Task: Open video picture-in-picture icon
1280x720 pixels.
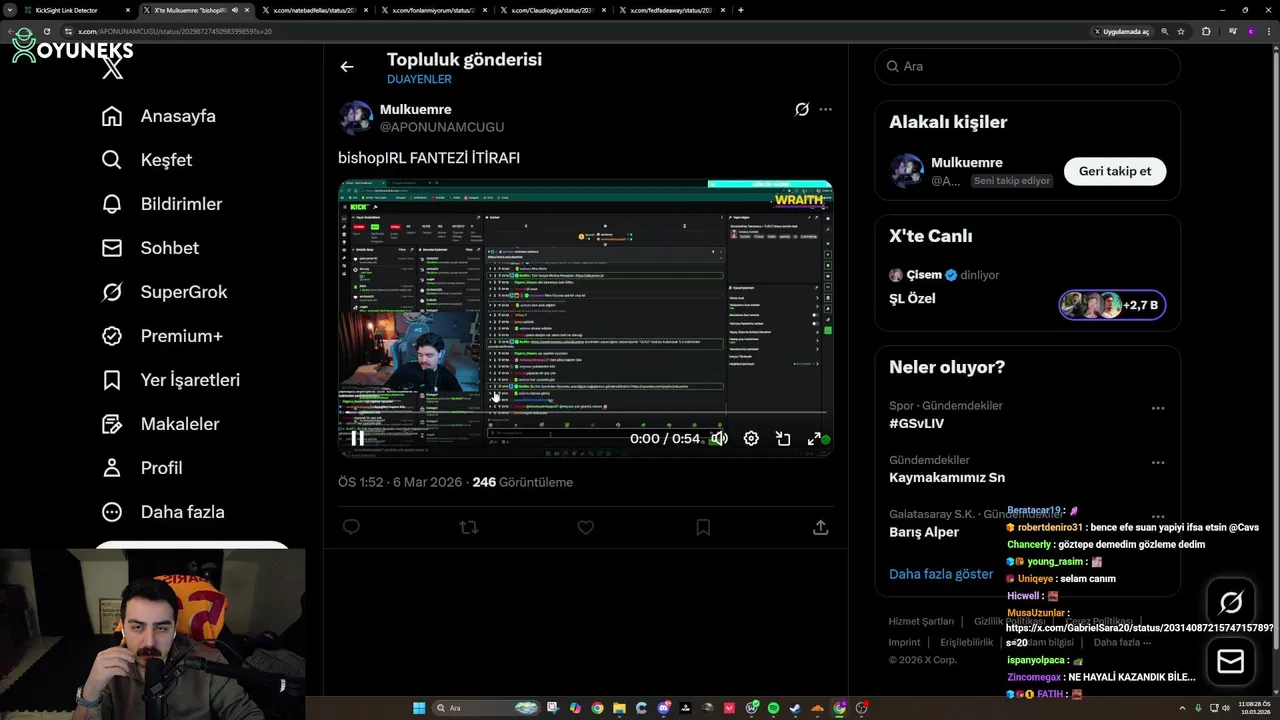Action: (783, 438)
